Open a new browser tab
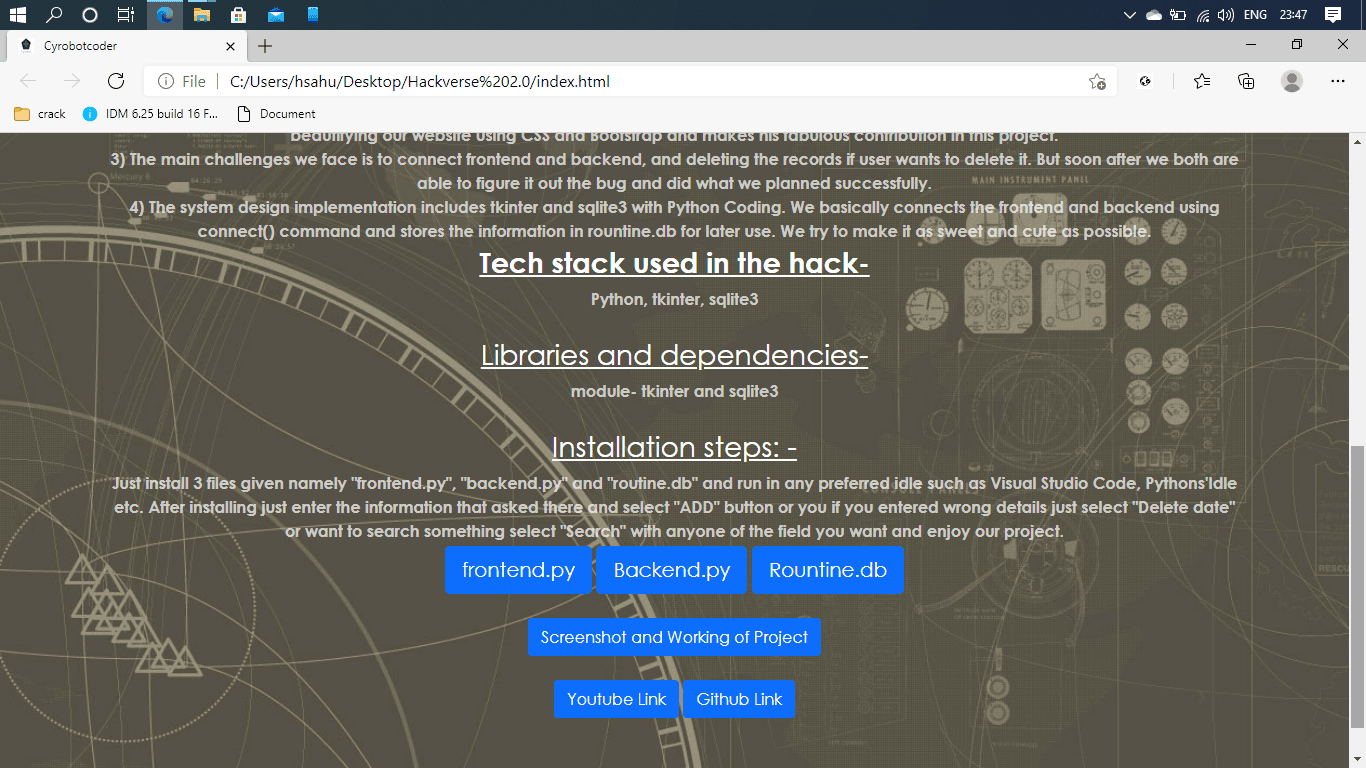The height and width of the screenshot is (768, 1366). pyautogui.click(x=265, y=46)
